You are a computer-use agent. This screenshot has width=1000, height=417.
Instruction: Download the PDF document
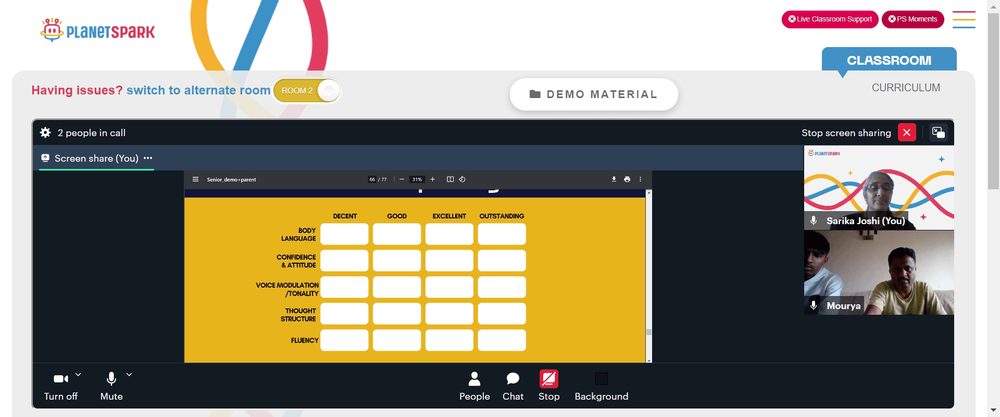click(x=614, y=179)
